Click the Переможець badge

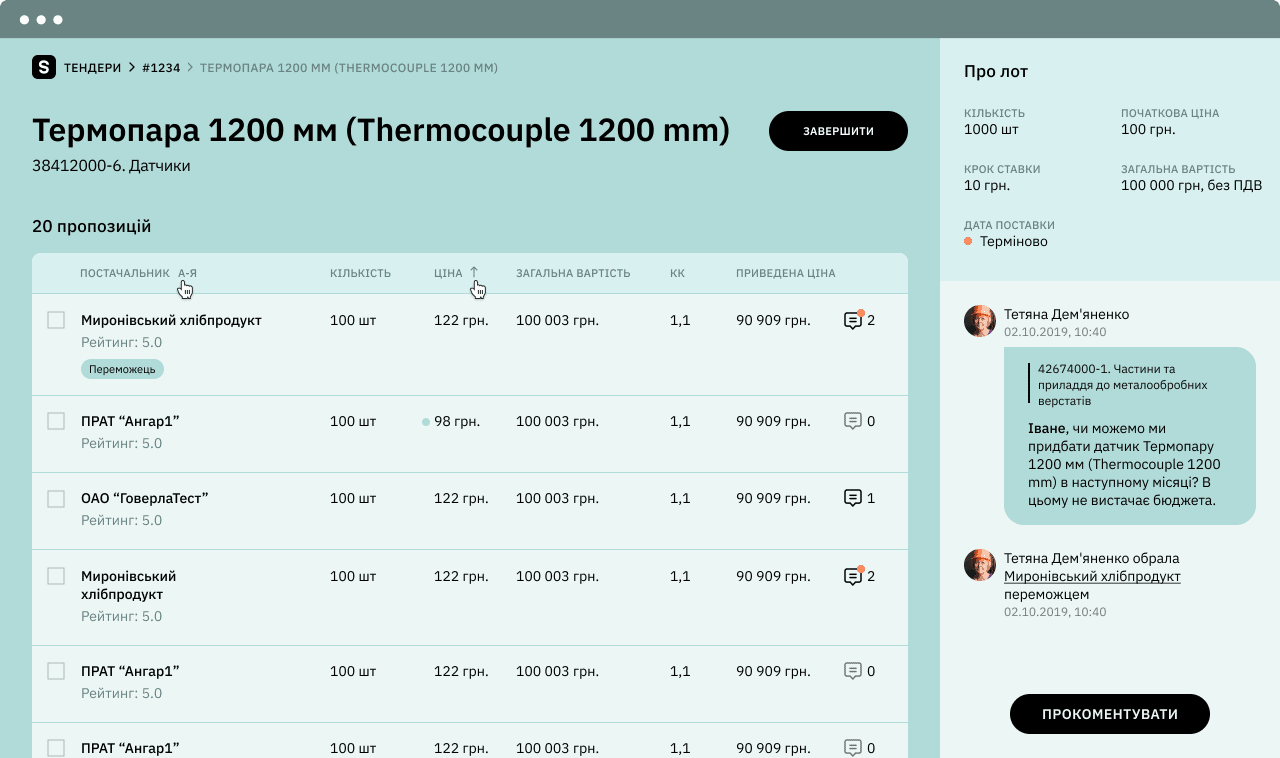[x=122, y=369]
